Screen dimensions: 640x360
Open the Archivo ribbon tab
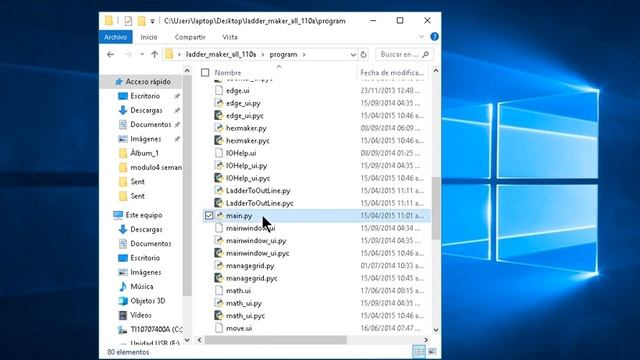point(116,37)
